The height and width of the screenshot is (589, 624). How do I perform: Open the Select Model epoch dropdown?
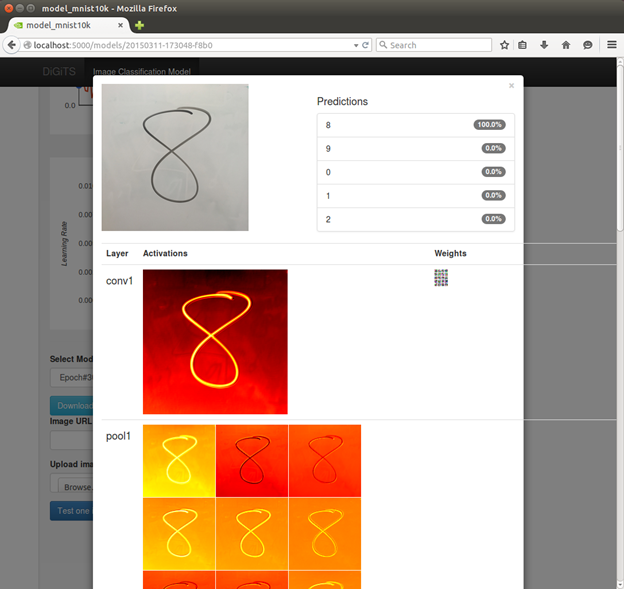pyautogui.click(x=72, y=377)
